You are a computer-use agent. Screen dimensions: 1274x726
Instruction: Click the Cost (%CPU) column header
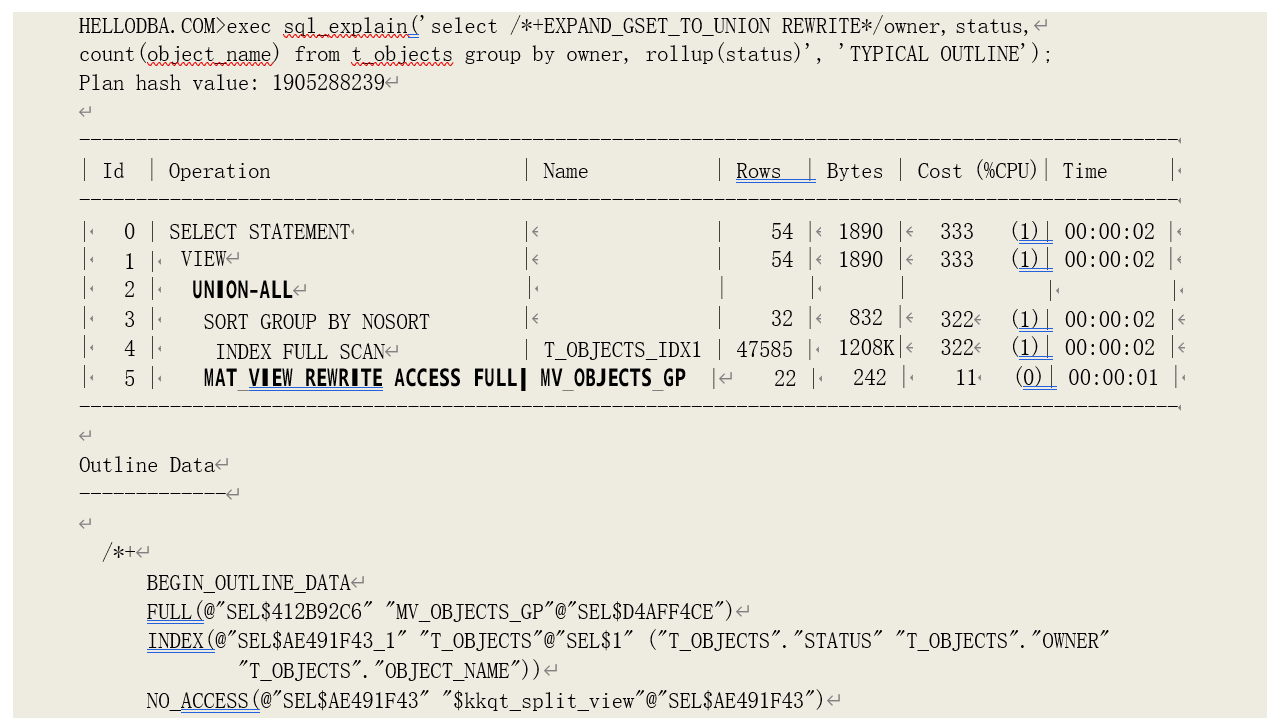coord(977,171)
